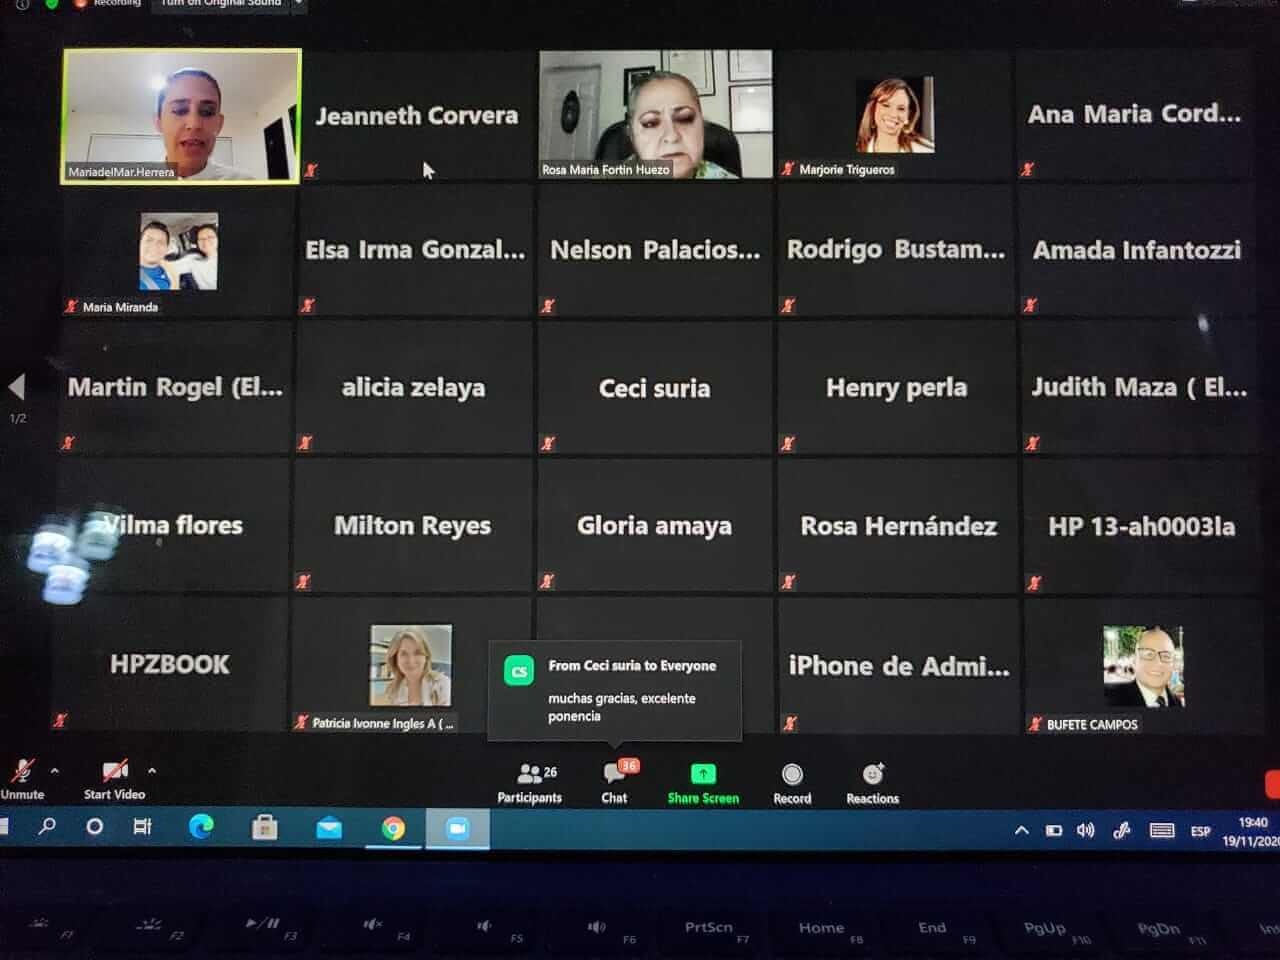1280x960 pixels.
Task: Select BUFETE CAMPOS participant tile
Action: tap(1143, 667)
